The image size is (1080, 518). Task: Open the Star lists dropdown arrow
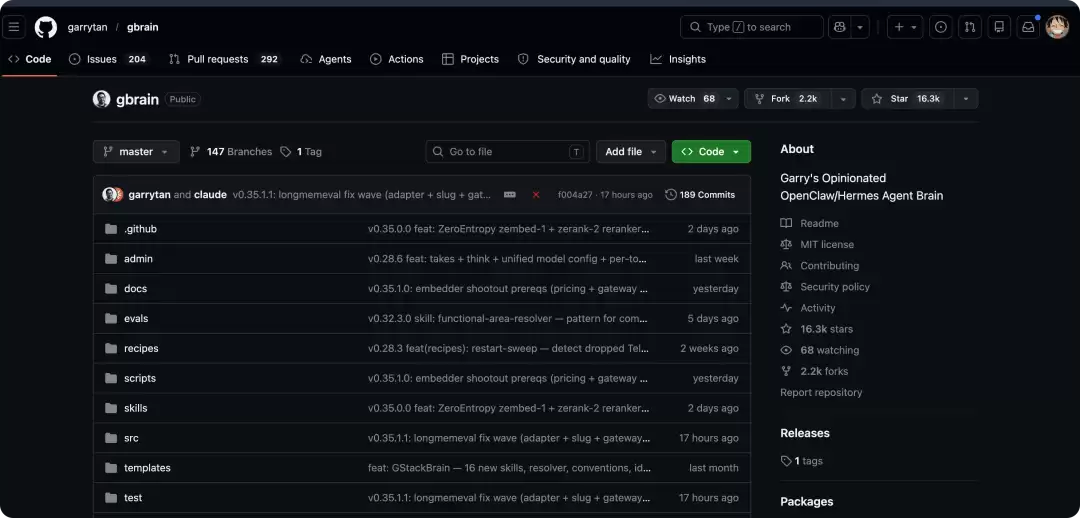click(x=966, y=99)
